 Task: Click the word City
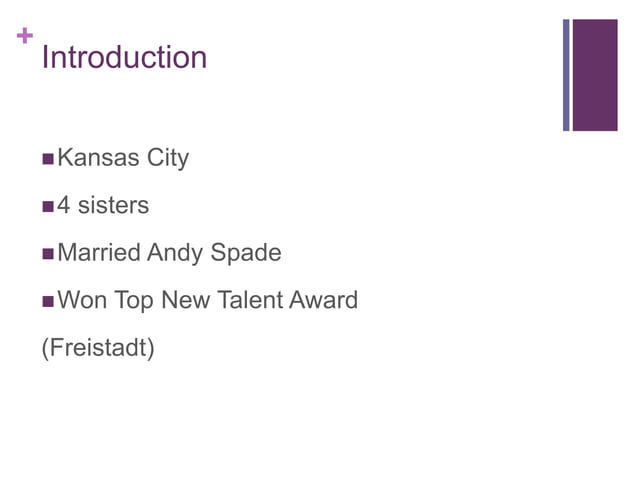pyautogui.click(x=168, y=158)
